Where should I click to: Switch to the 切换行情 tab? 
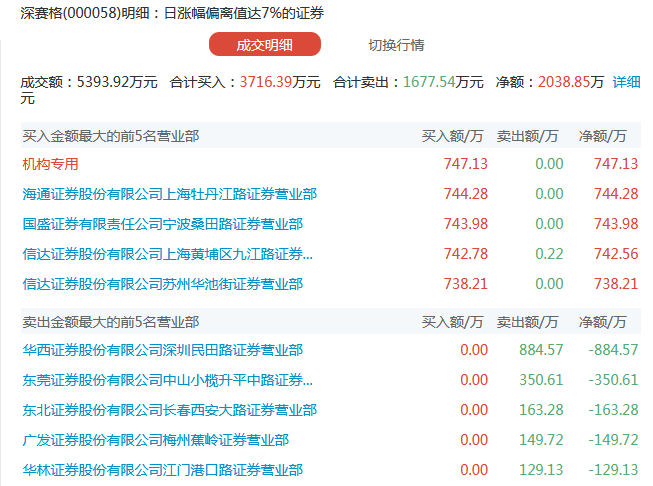pos(396,45)
